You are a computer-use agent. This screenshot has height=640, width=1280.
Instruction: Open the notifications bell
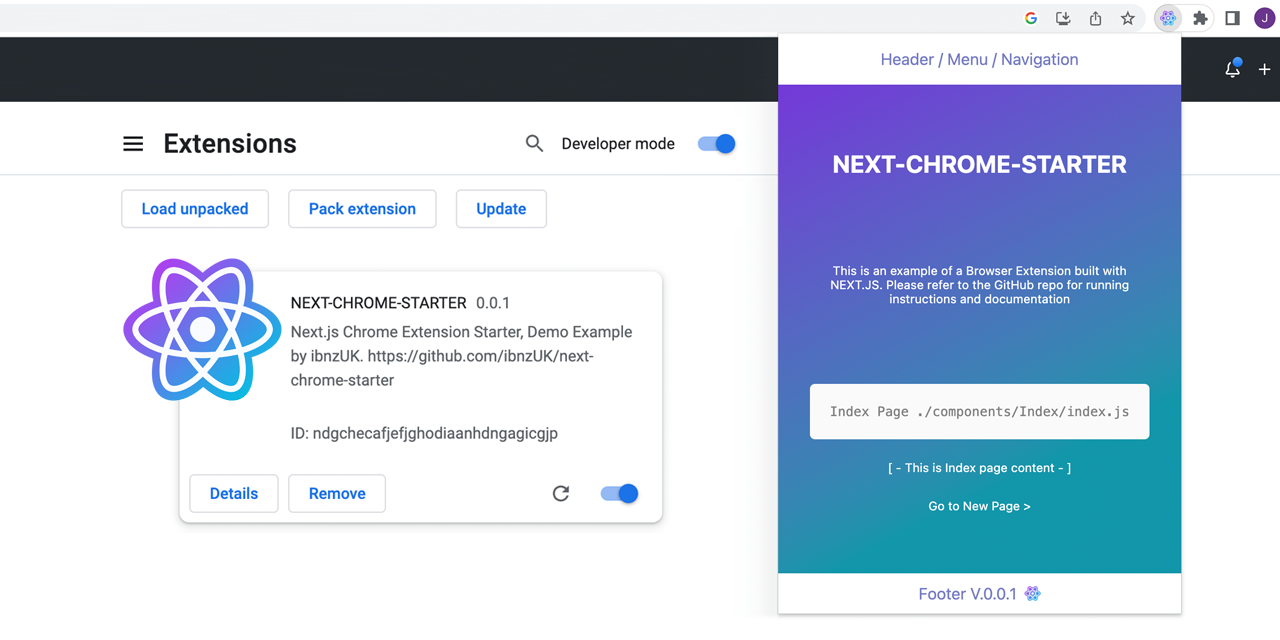(x=1233, y=69)
